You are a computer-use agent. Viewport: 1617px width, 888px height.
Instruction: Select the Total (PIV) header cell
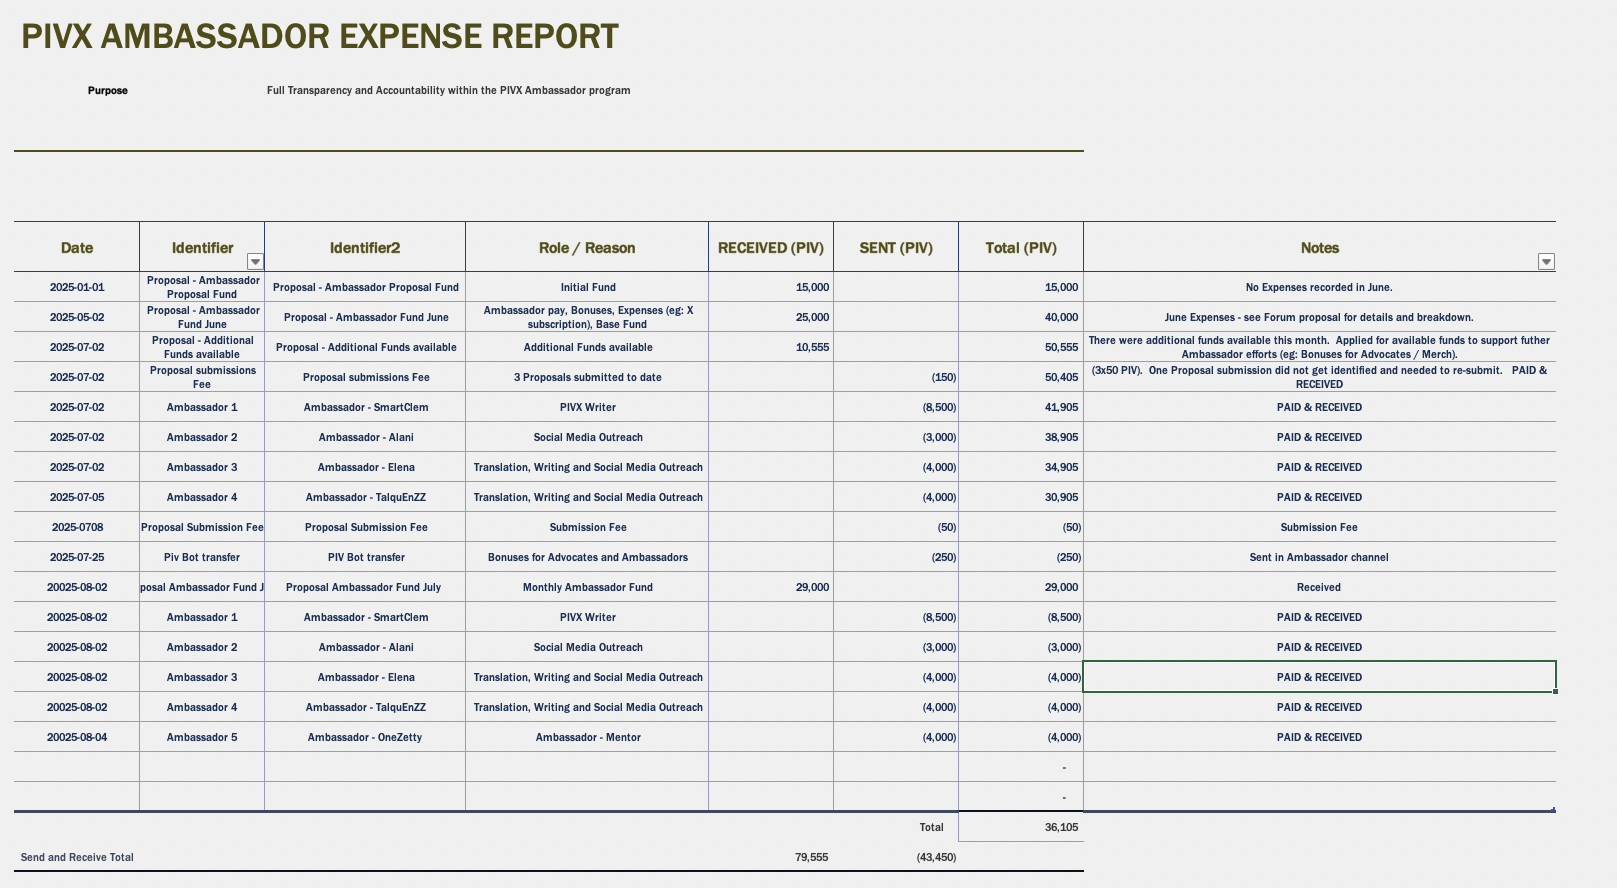tap(1021, 248)
